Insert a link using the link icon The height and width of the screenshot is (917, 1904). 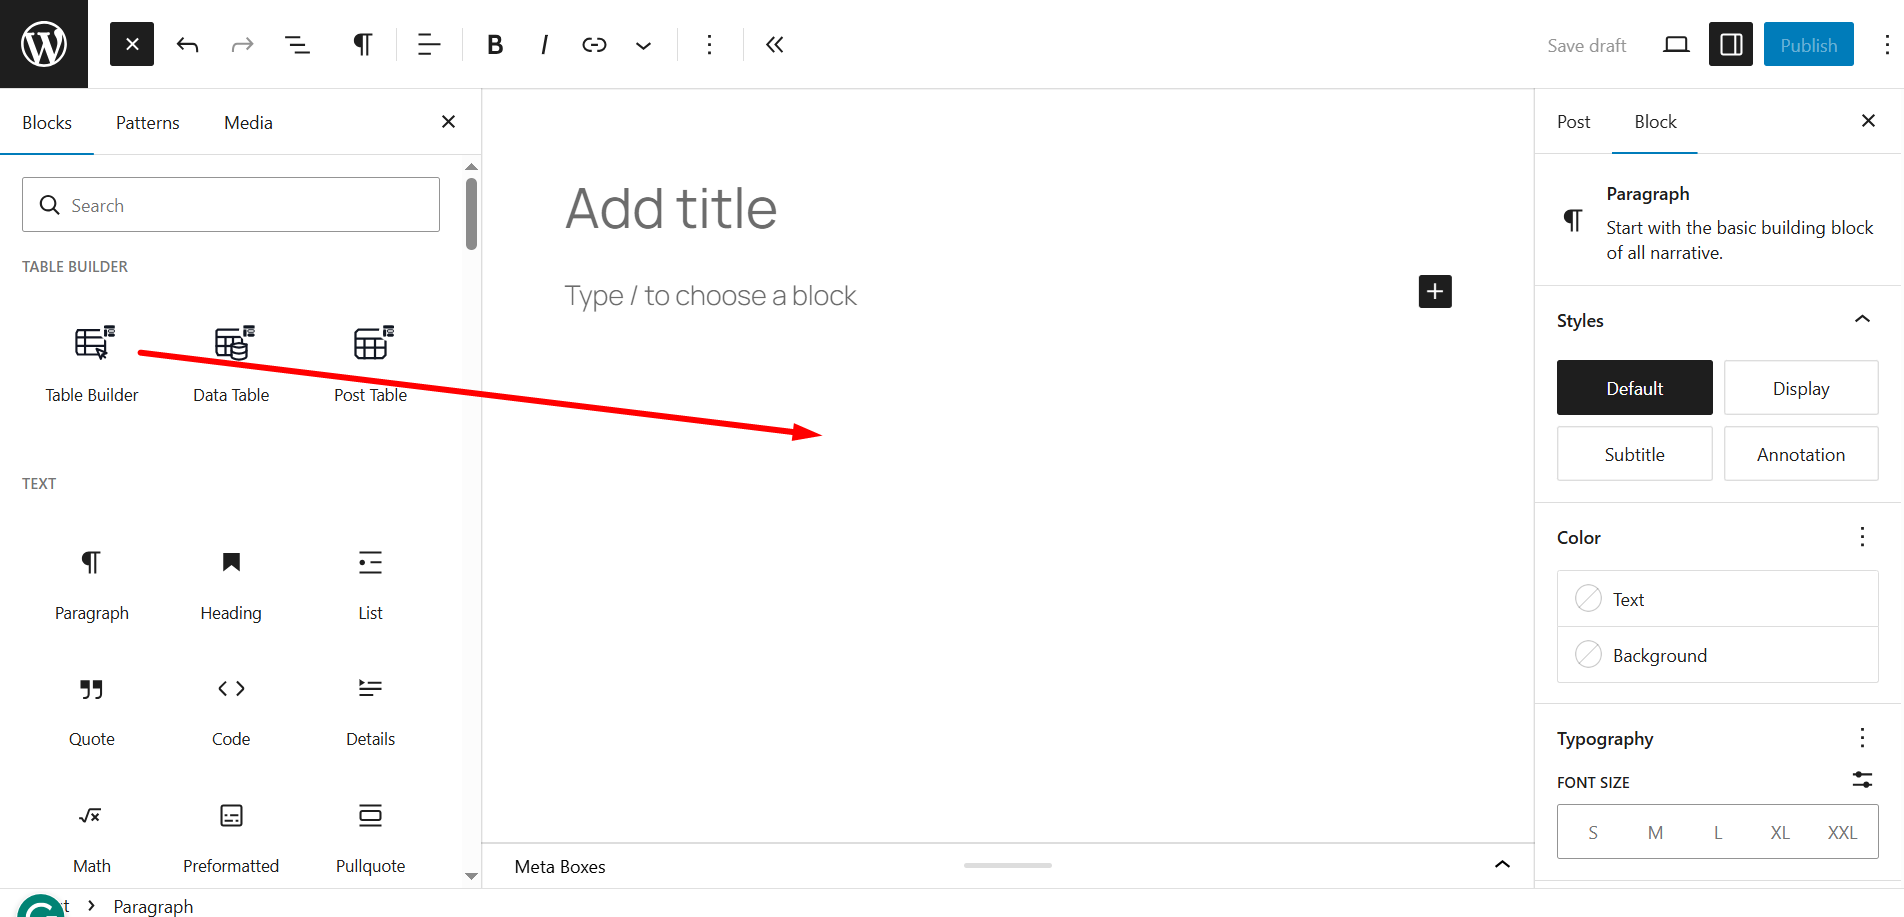[594, 45]
